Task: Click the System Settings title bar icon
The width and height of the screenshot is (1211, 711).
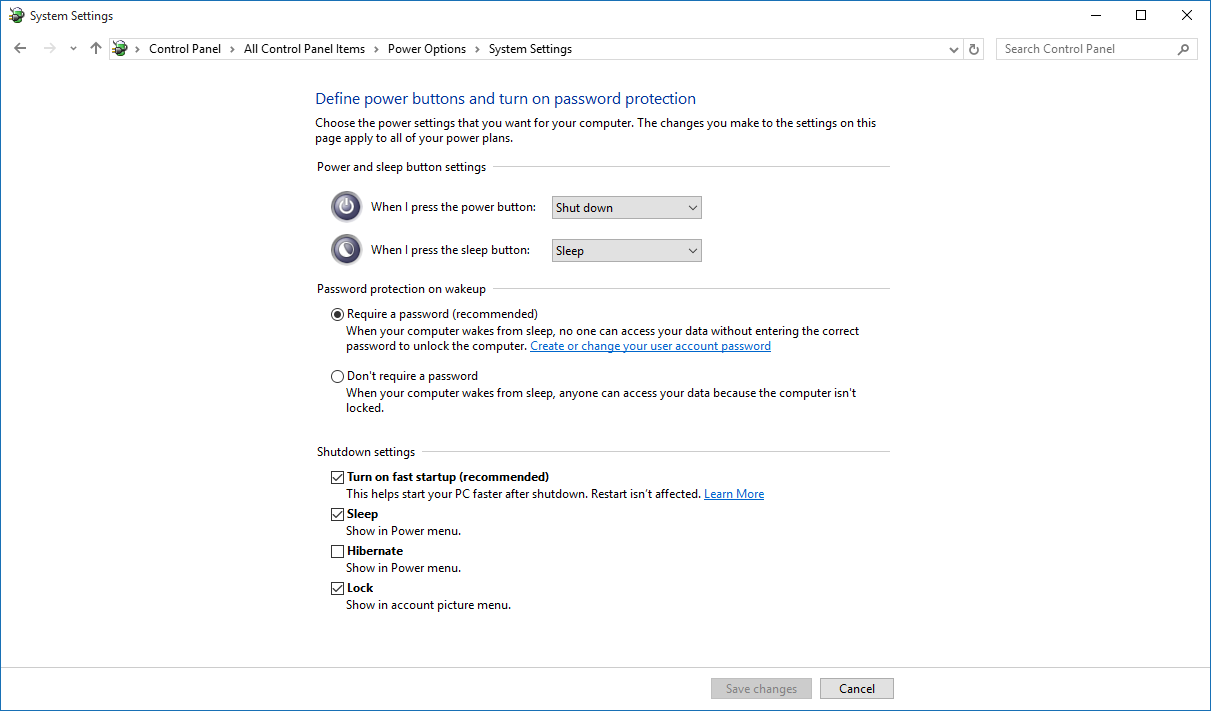Action: pos(16,16)
